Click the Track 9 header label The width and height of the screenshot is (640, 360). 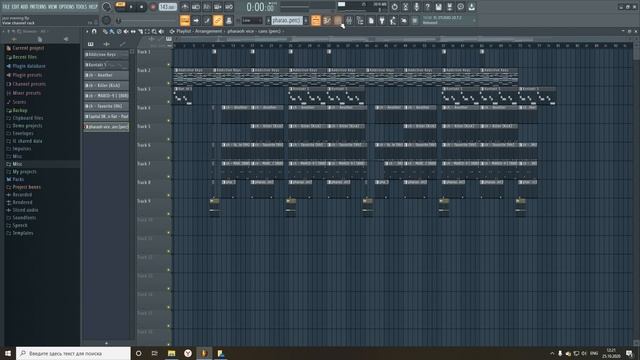(x=144, y=201)
